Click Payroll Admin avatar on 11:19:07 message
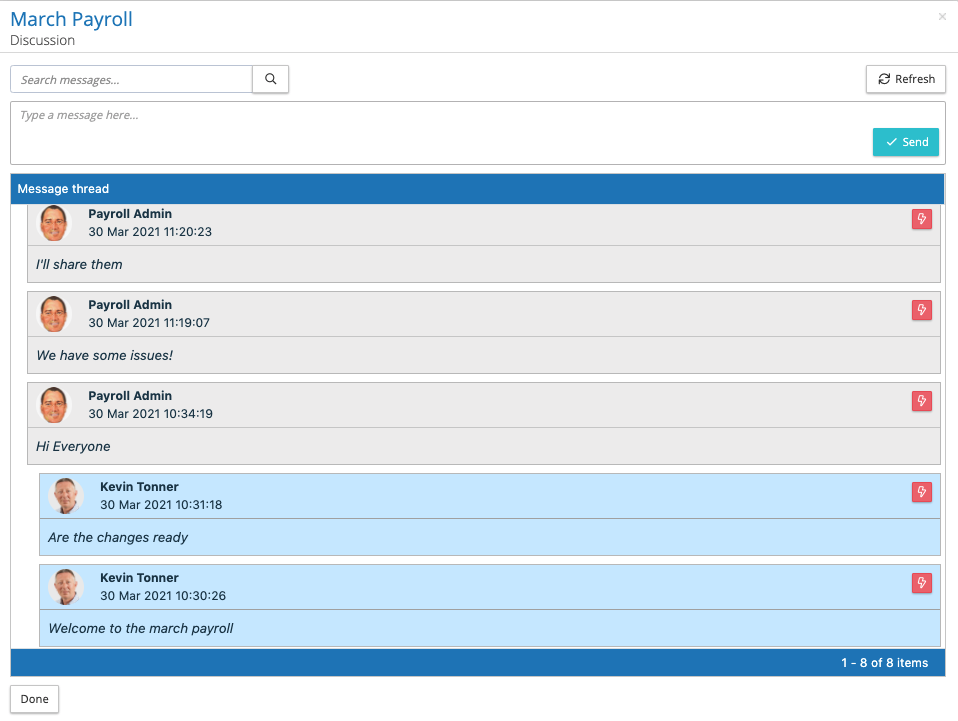The height and width of the screenshot is (721, 958). (x=54, y=314)
